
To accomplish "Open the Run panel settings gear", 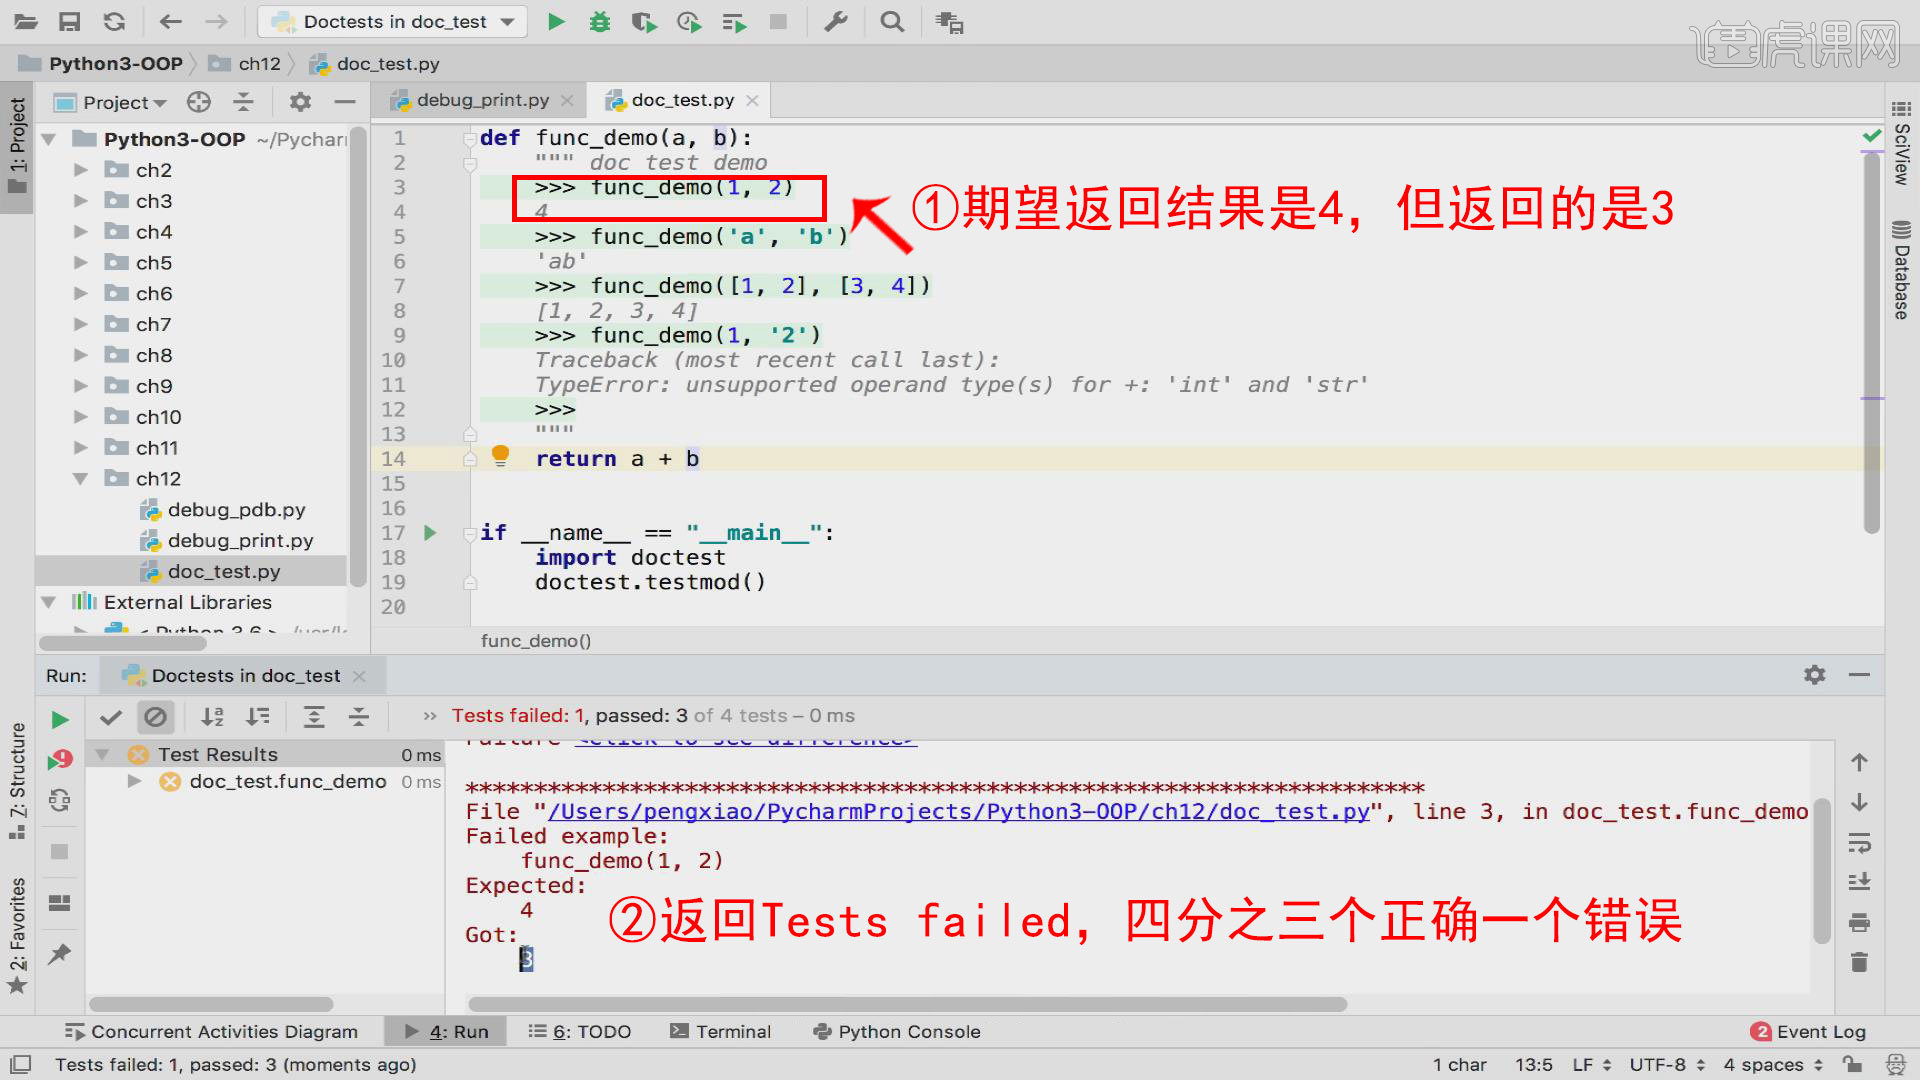I will tap(1814, 675).
